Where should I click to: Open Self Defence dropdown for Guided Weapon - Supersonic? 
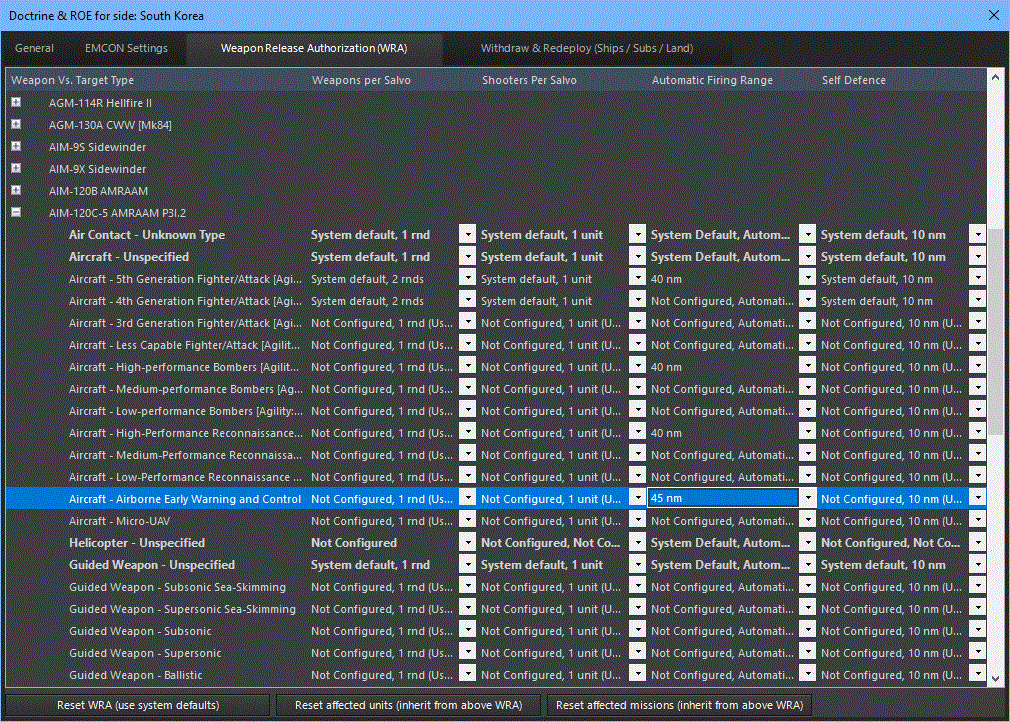tap(977, 652)
